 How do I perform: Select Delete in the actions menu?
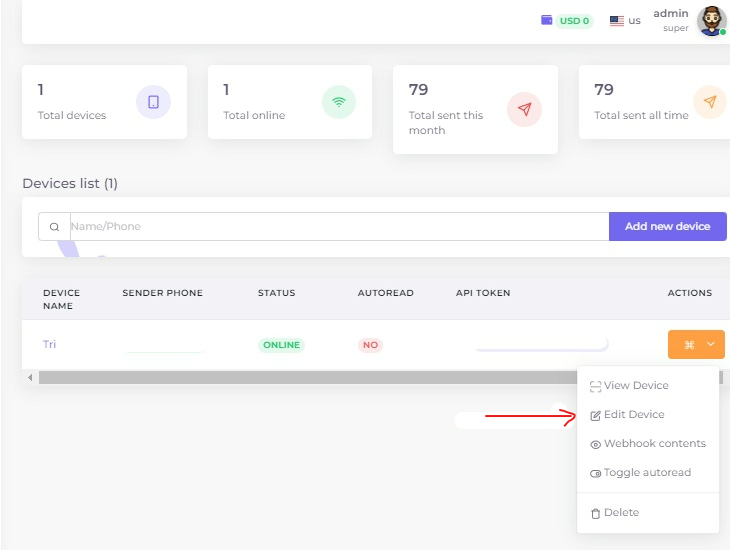[621, 512]
